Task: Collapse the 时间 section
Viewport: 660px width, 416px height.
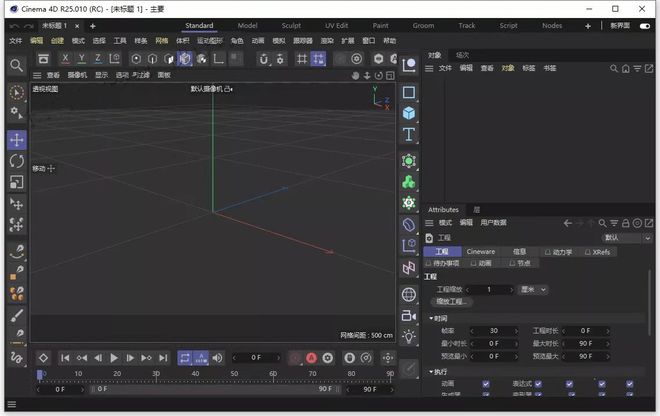Action: tap(432, 318)
